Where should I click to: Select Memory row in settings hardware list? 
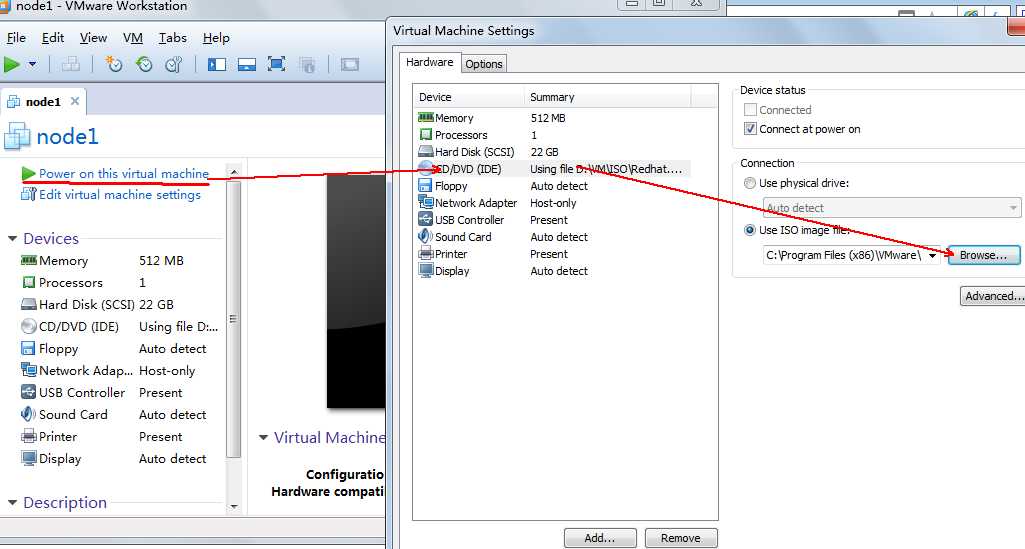point(554,118)
